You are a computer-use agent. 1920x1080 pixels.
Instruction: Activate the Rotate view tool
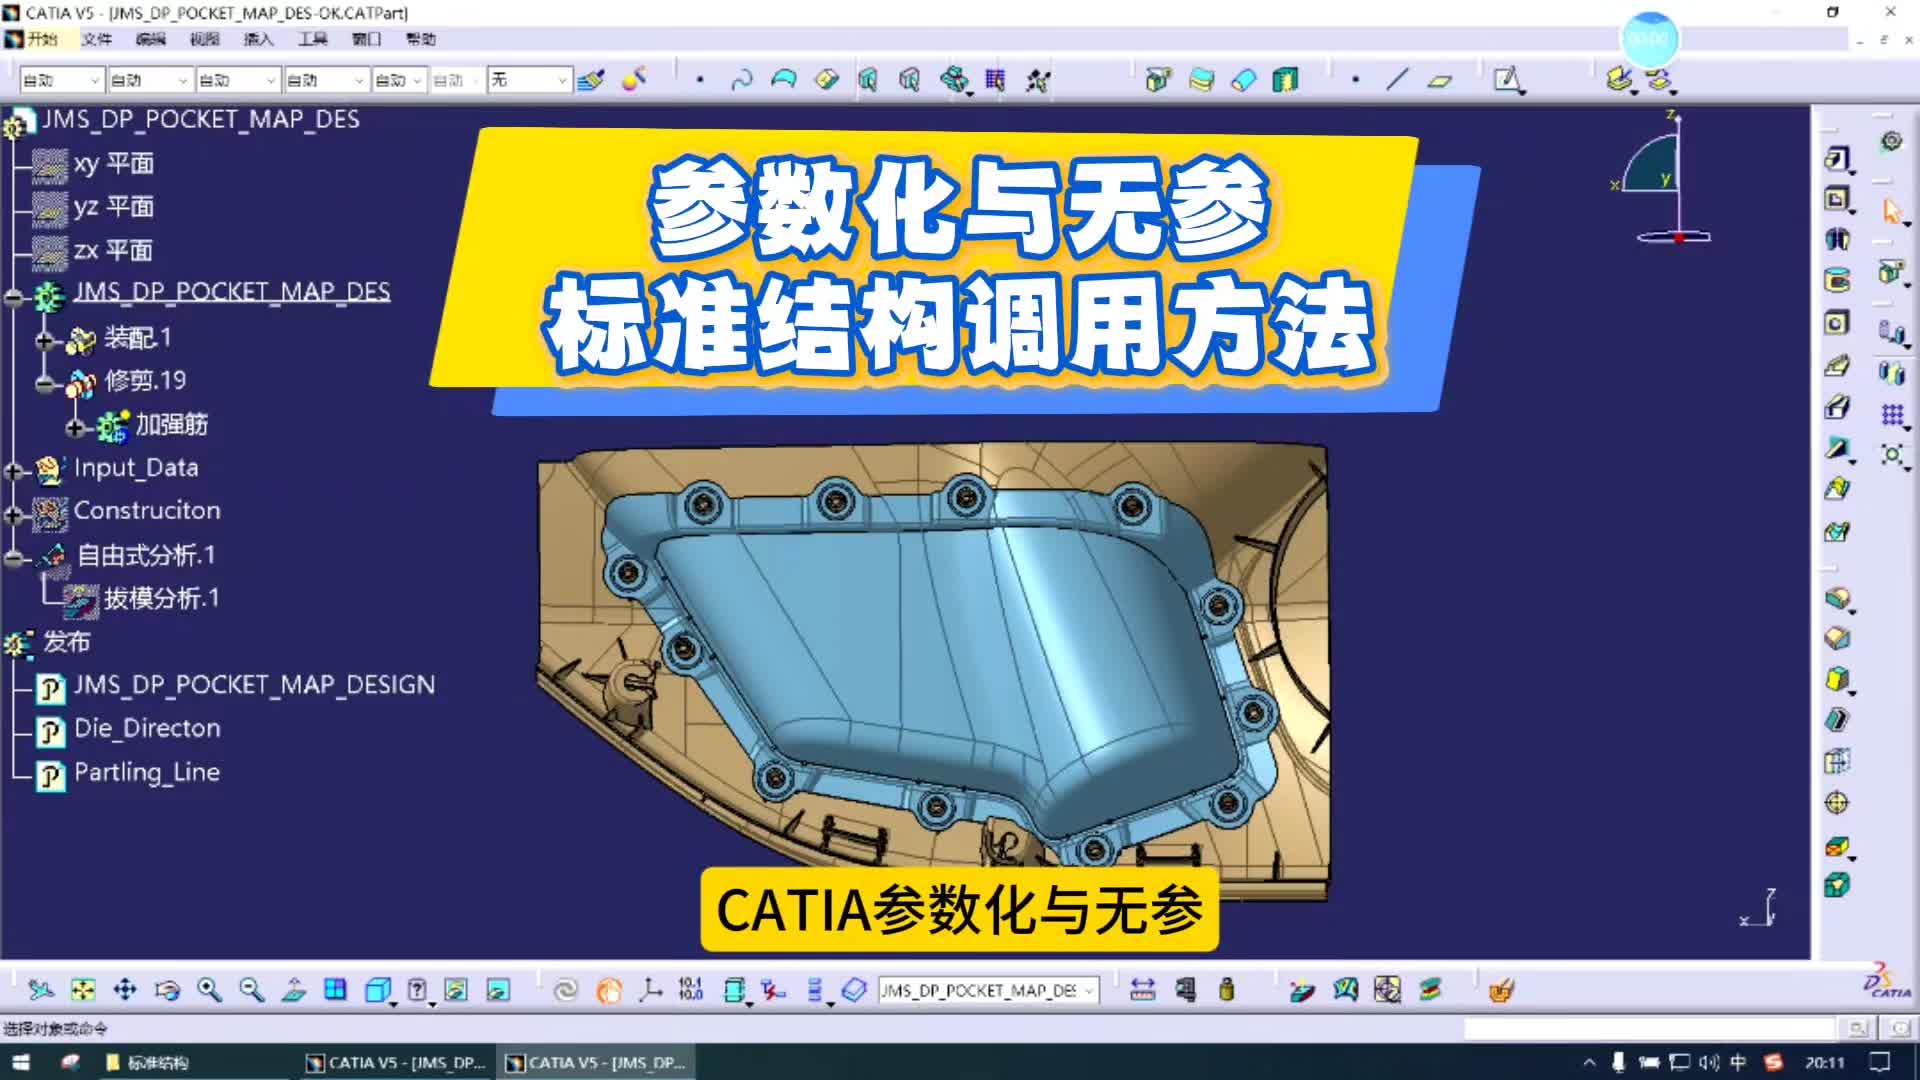click(x=167, y=990)
